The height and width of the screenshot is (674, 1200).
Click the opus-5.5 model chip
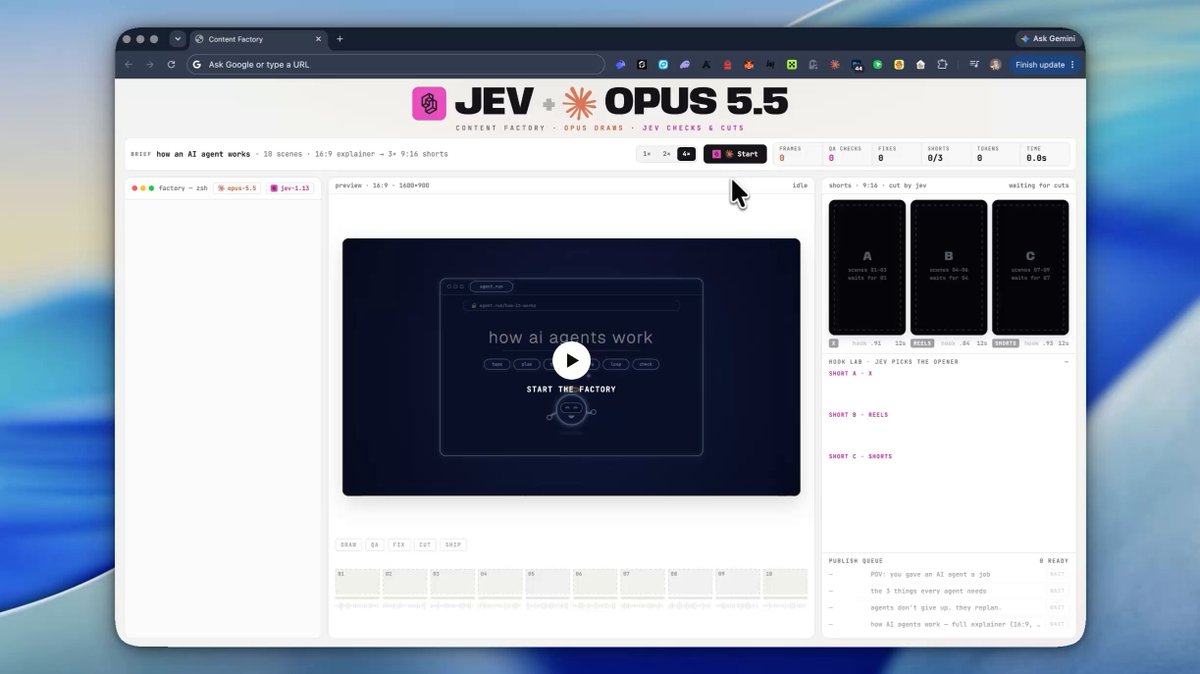237,188
